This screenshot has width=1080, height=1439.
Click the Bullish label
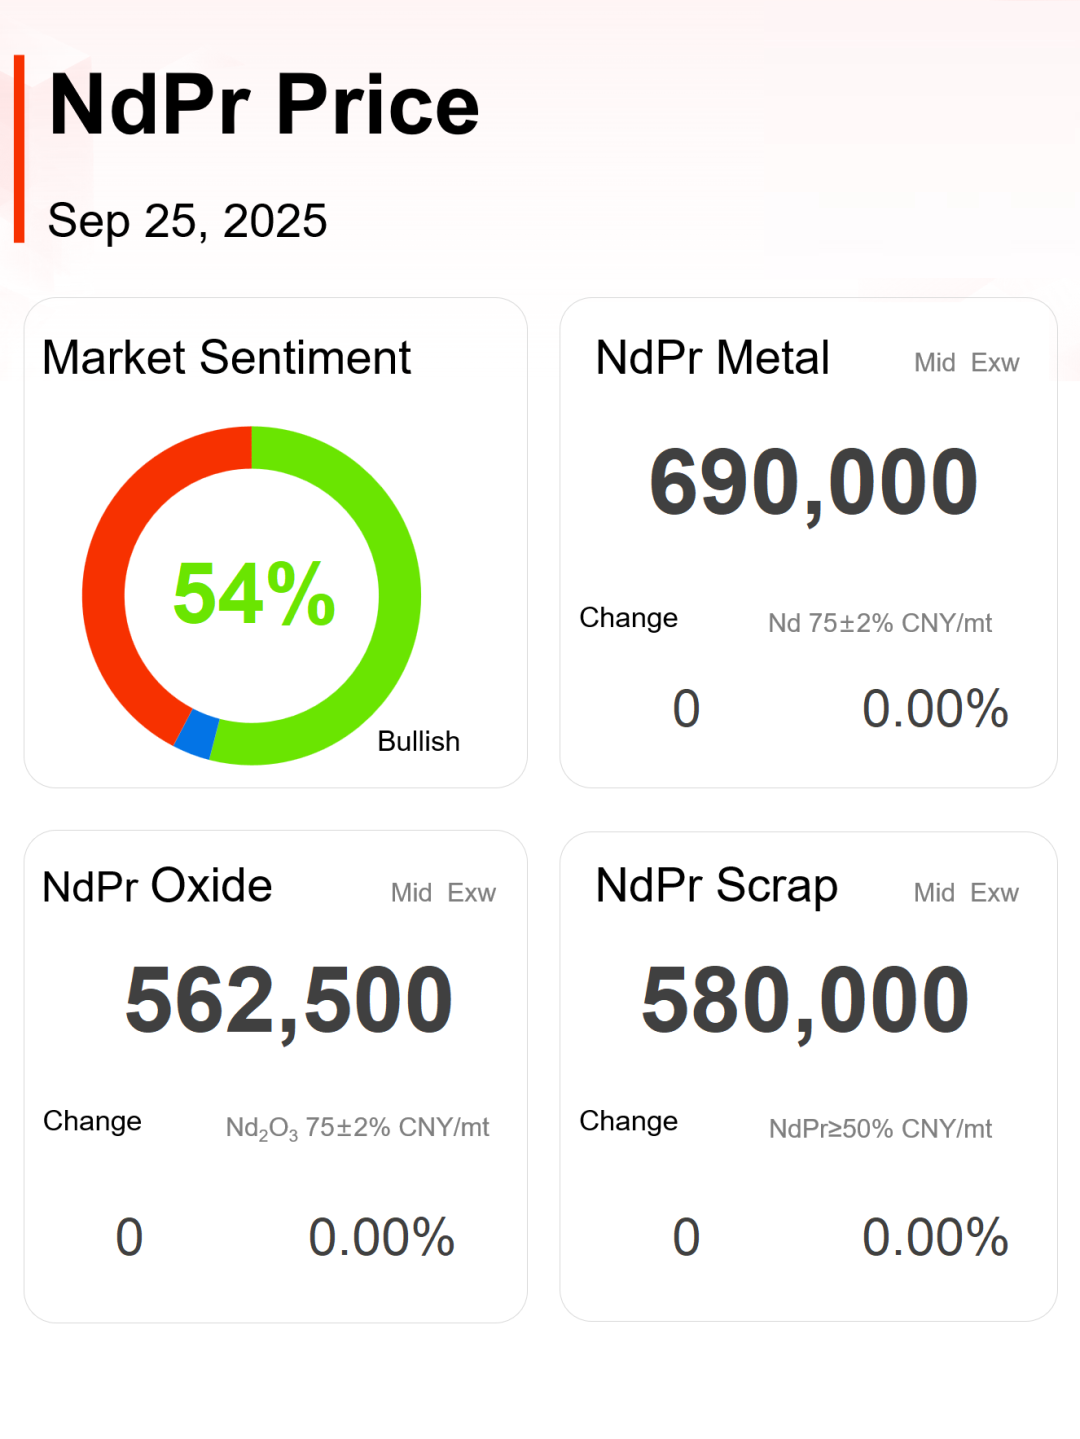point(418,742)
